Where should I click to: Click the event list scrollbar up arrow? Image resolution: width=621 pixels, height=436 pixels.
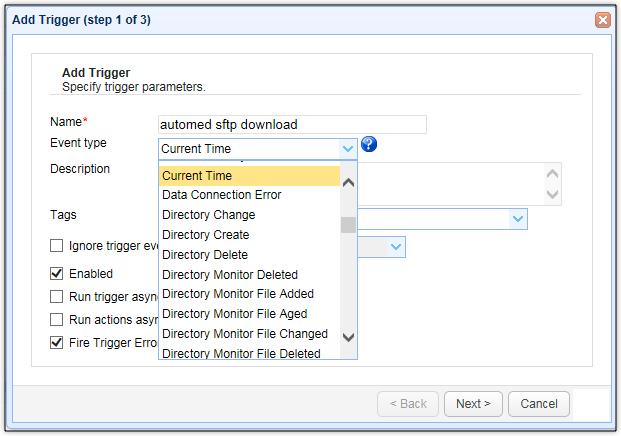click(348, 182)
